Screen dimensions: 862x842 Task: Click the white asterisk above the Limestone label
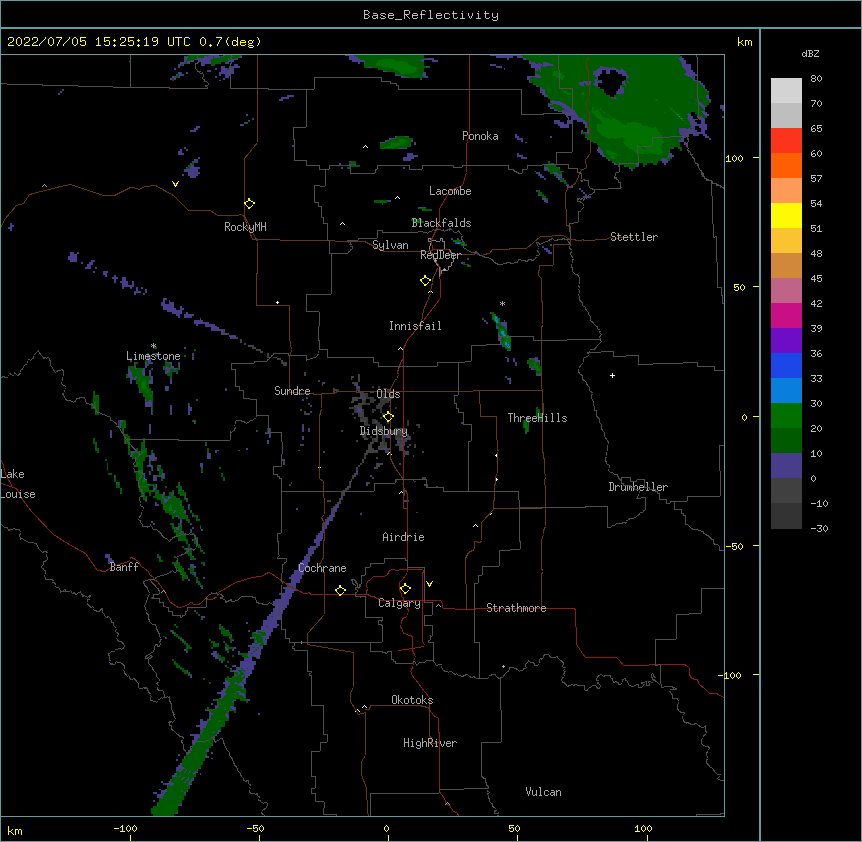click(x=153, y=346)
